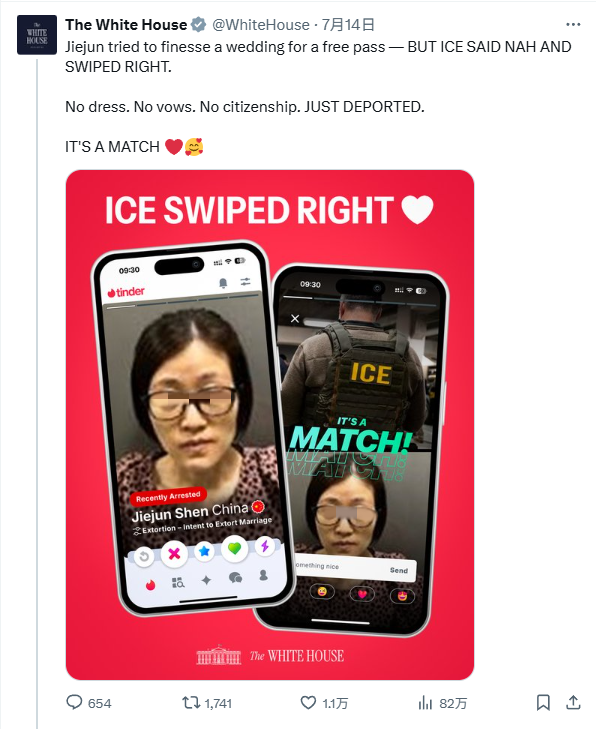Like the tweet with heart icon

pyautogui.click(x=308, y=702)
